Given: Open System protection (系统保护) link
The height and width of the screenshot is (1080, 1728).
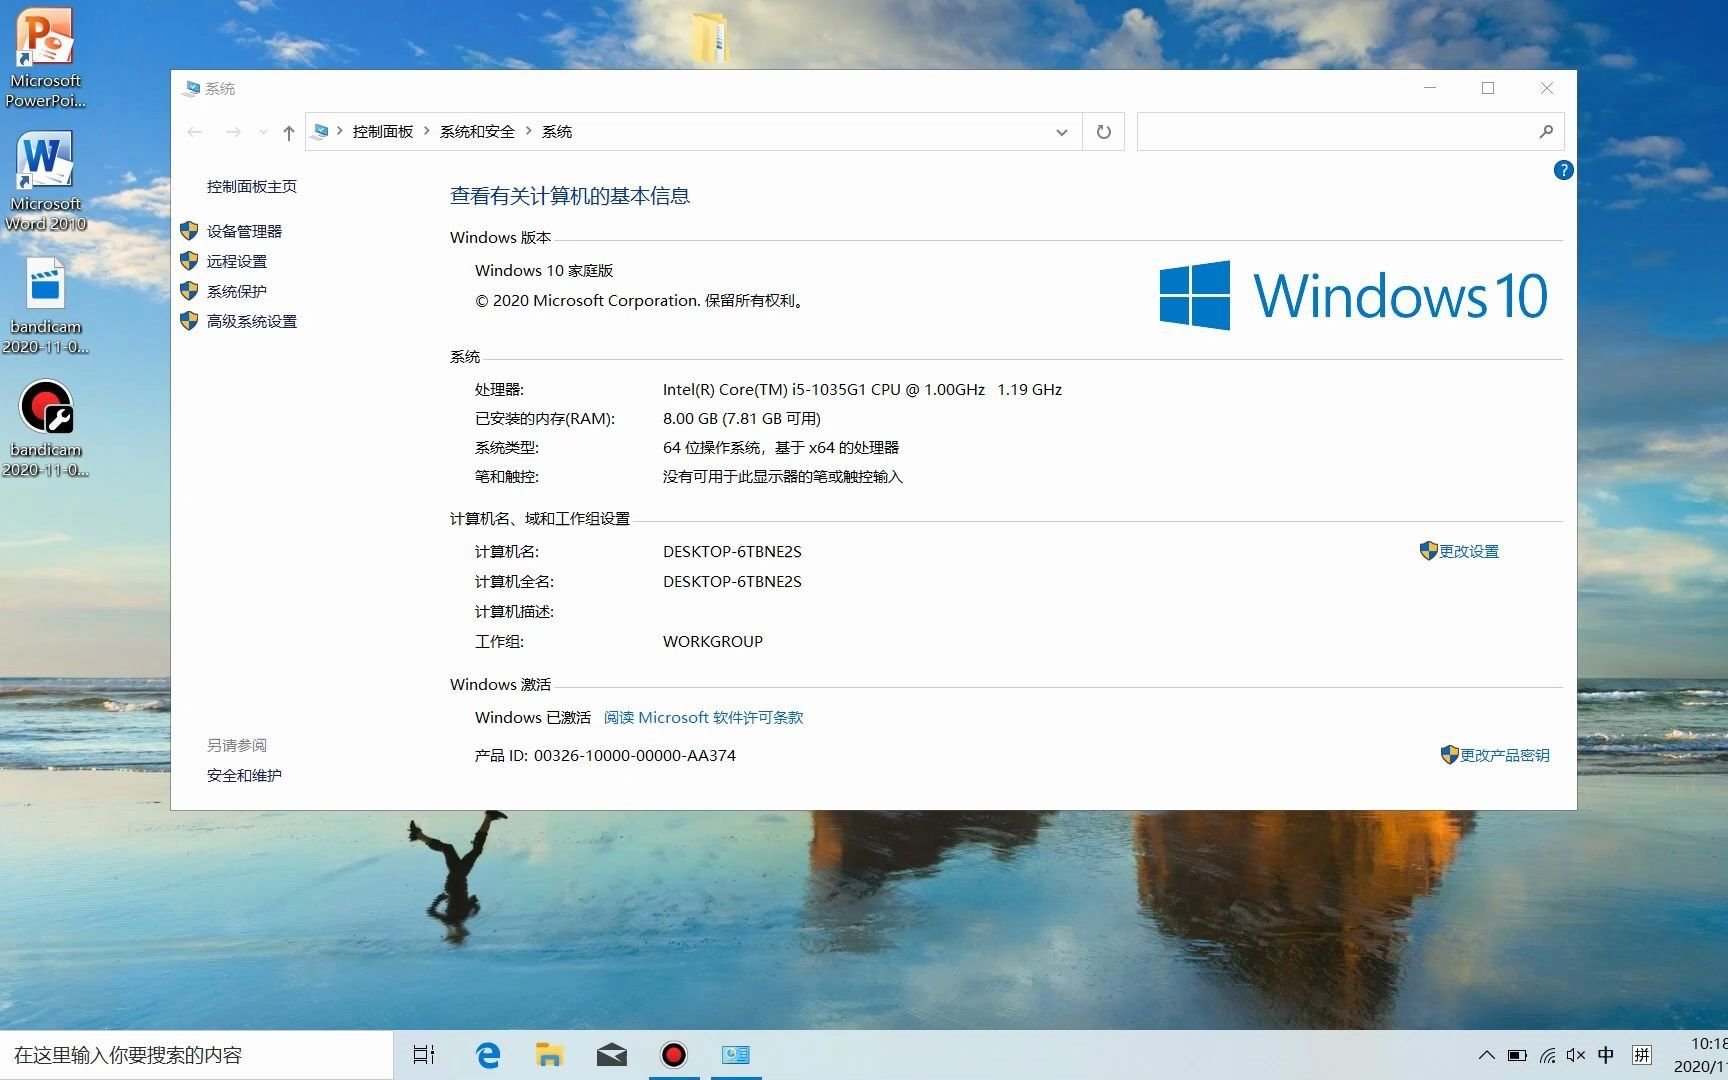Looking at the screenshot, I should (x=237, y=291).
